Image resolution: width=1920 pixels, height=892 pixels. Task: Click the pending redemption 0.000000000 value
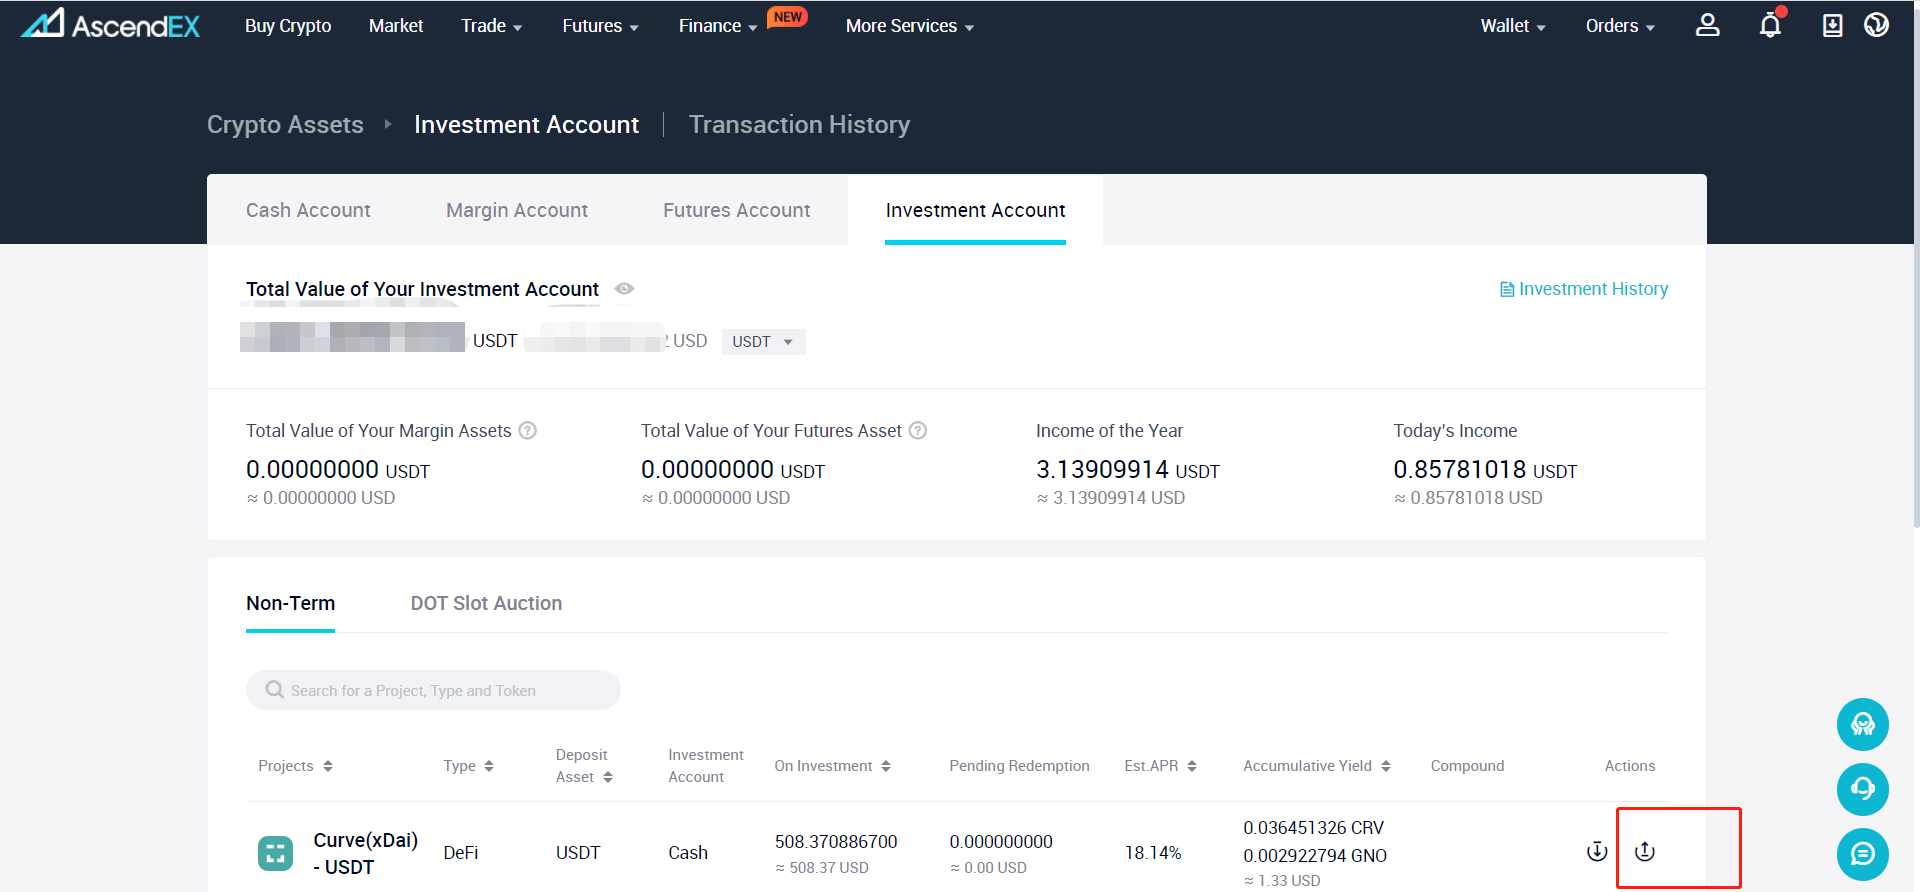point(1001,842)
